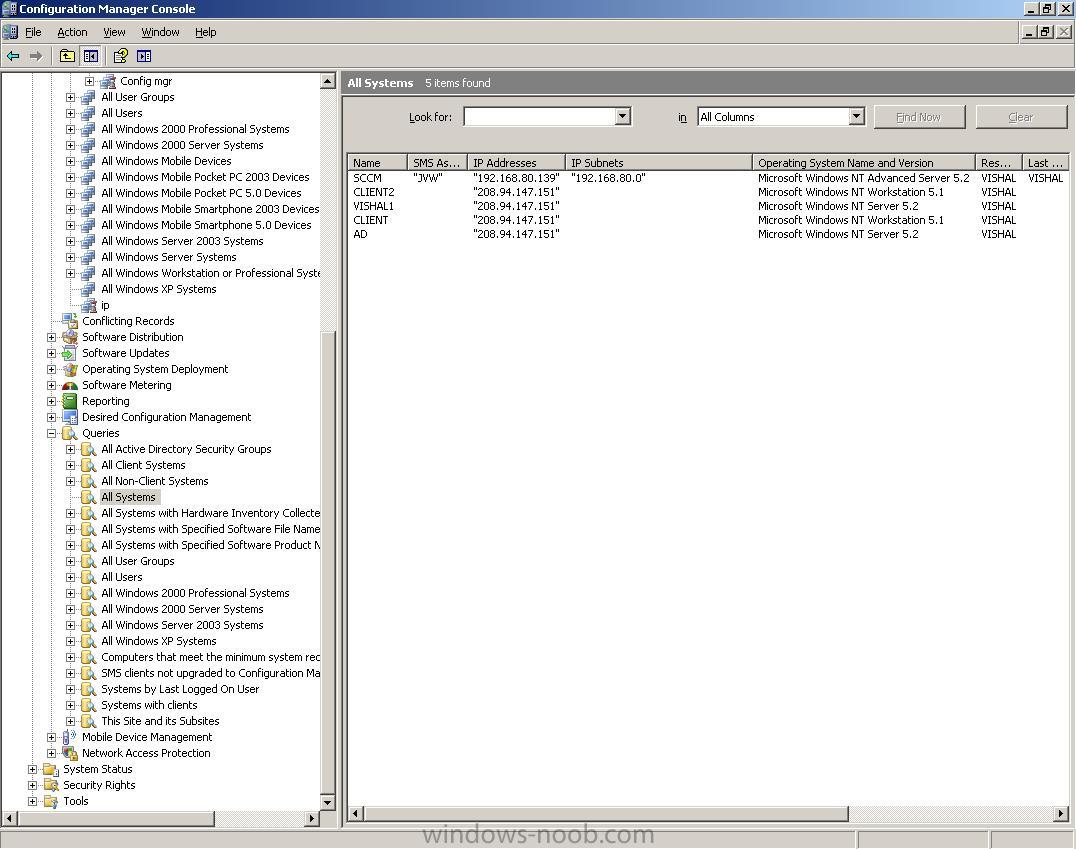Image resolution: width=1076 pixels, height=849 pixels.
Task: Click the Operating System Deployment icon
Action: tap(70, 369)
